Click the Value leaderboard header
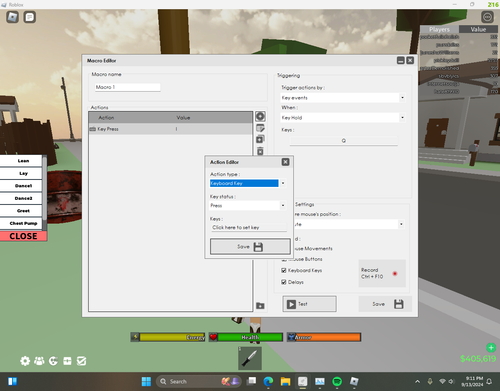The width and height of the screenshot is (500, 391). [478, 29]
